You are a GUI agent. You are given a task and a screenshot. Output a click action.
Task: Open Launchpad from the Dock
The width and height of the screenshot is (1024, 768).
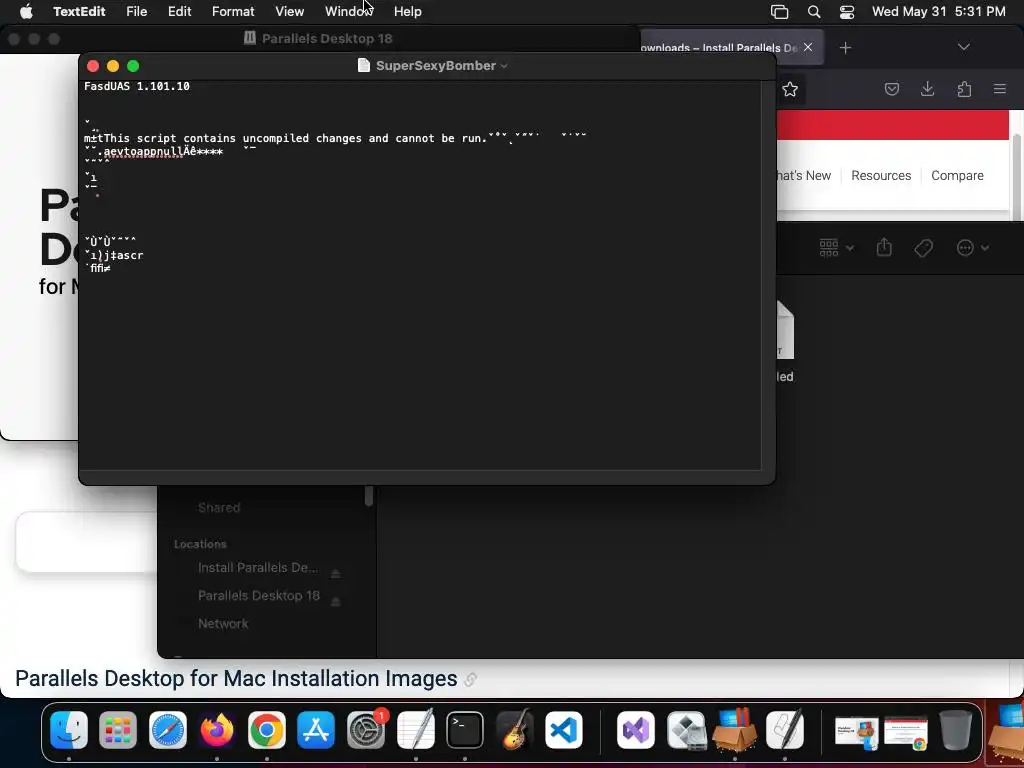click(x=118, y=730)
